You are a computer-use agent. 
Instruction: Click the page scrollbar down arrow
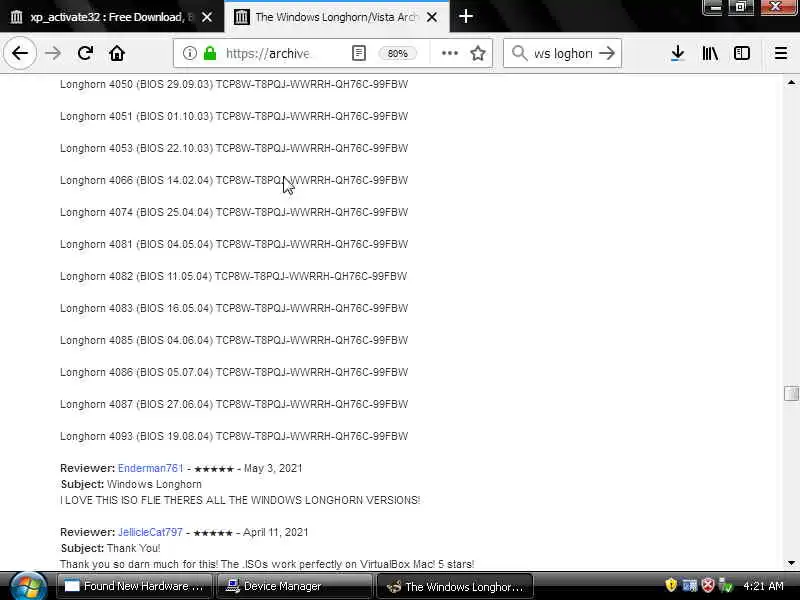click(x=791, y=563)
